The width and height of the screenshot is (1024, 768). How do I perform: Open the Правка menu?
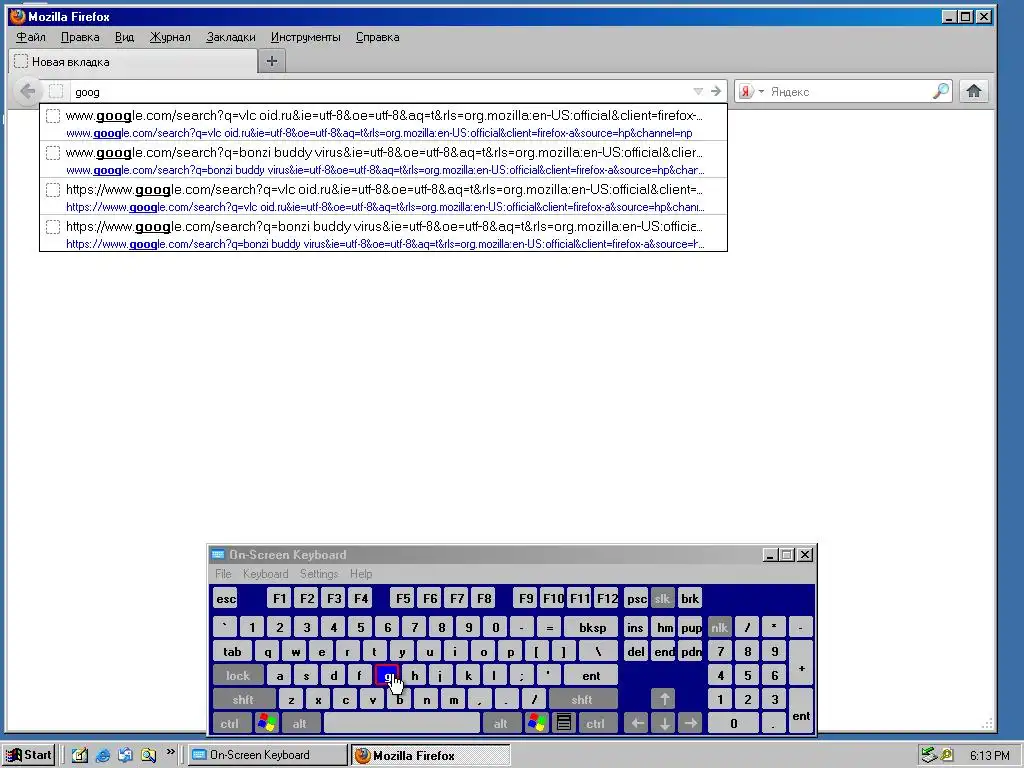click(80, 37)
